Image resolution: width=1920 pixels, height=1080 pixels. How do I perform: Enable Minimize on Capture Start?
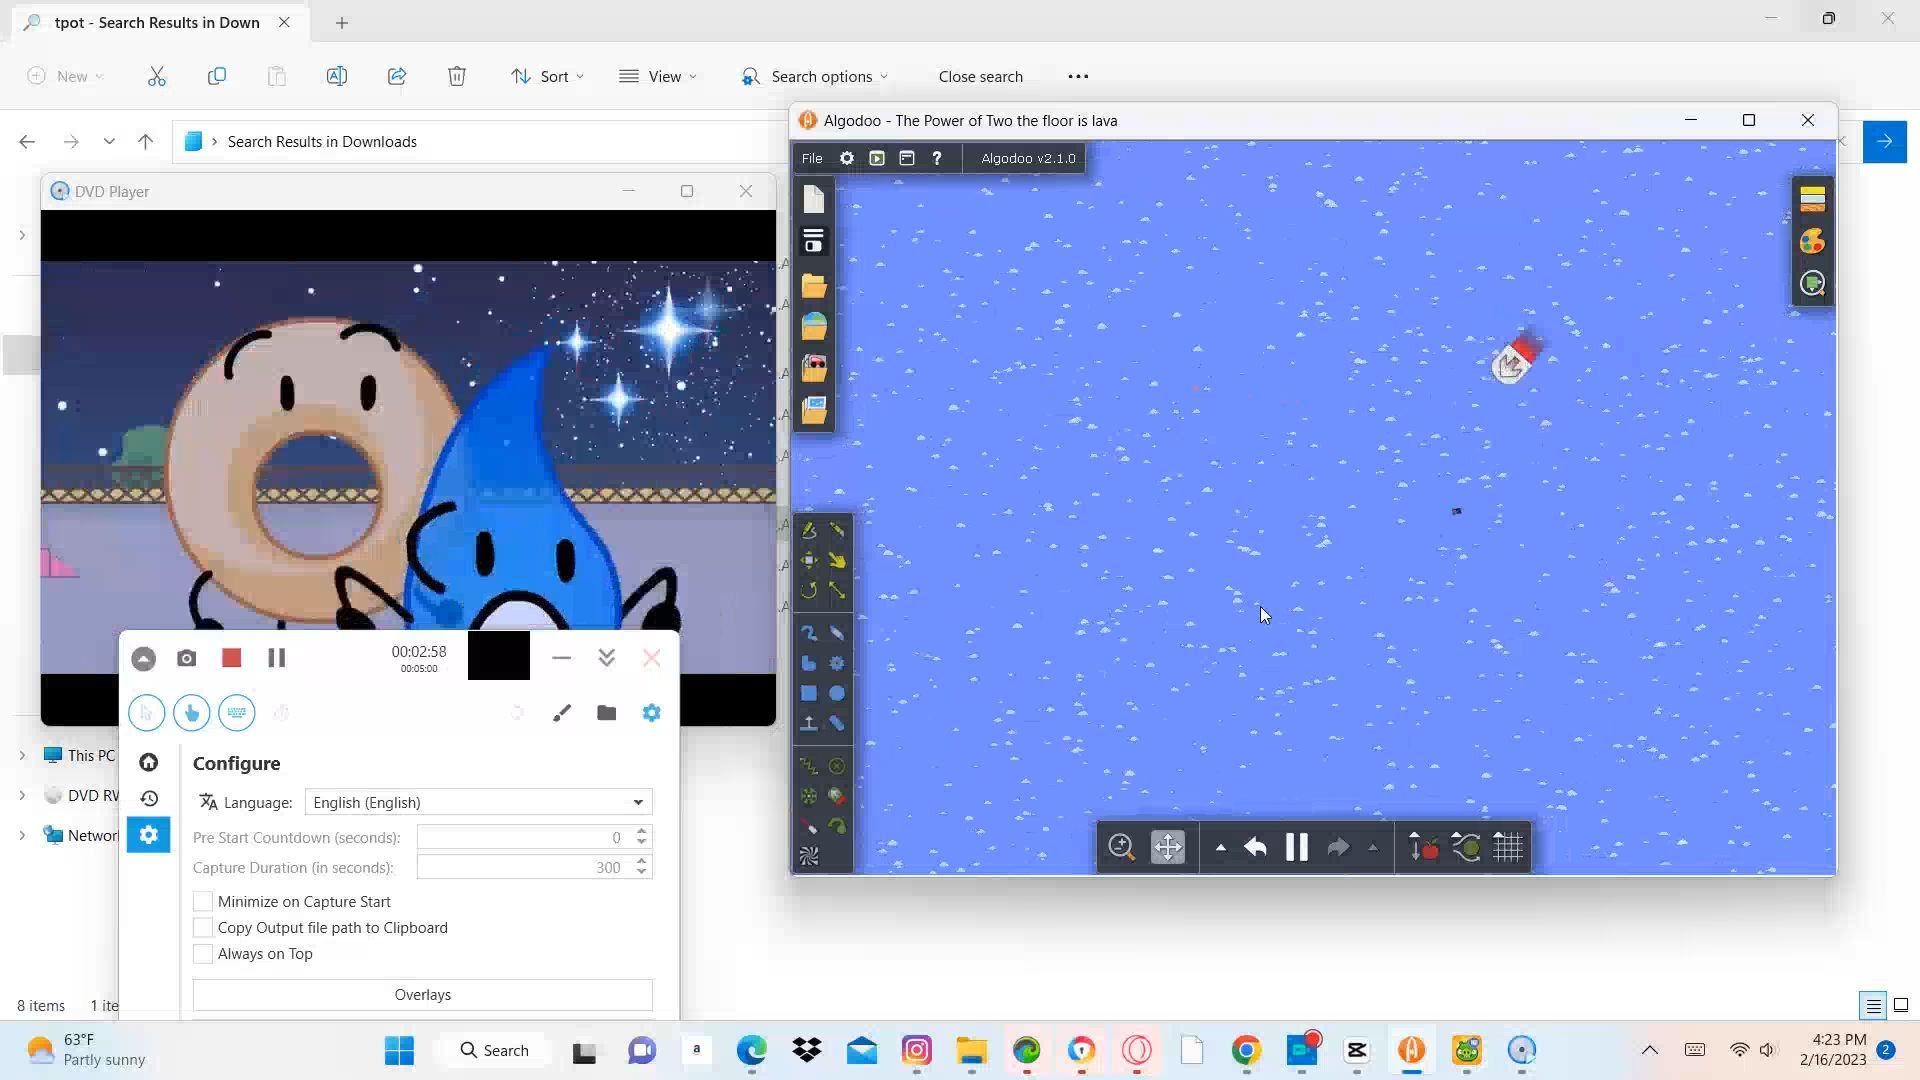pyautogui.click(x=203, y=901)
